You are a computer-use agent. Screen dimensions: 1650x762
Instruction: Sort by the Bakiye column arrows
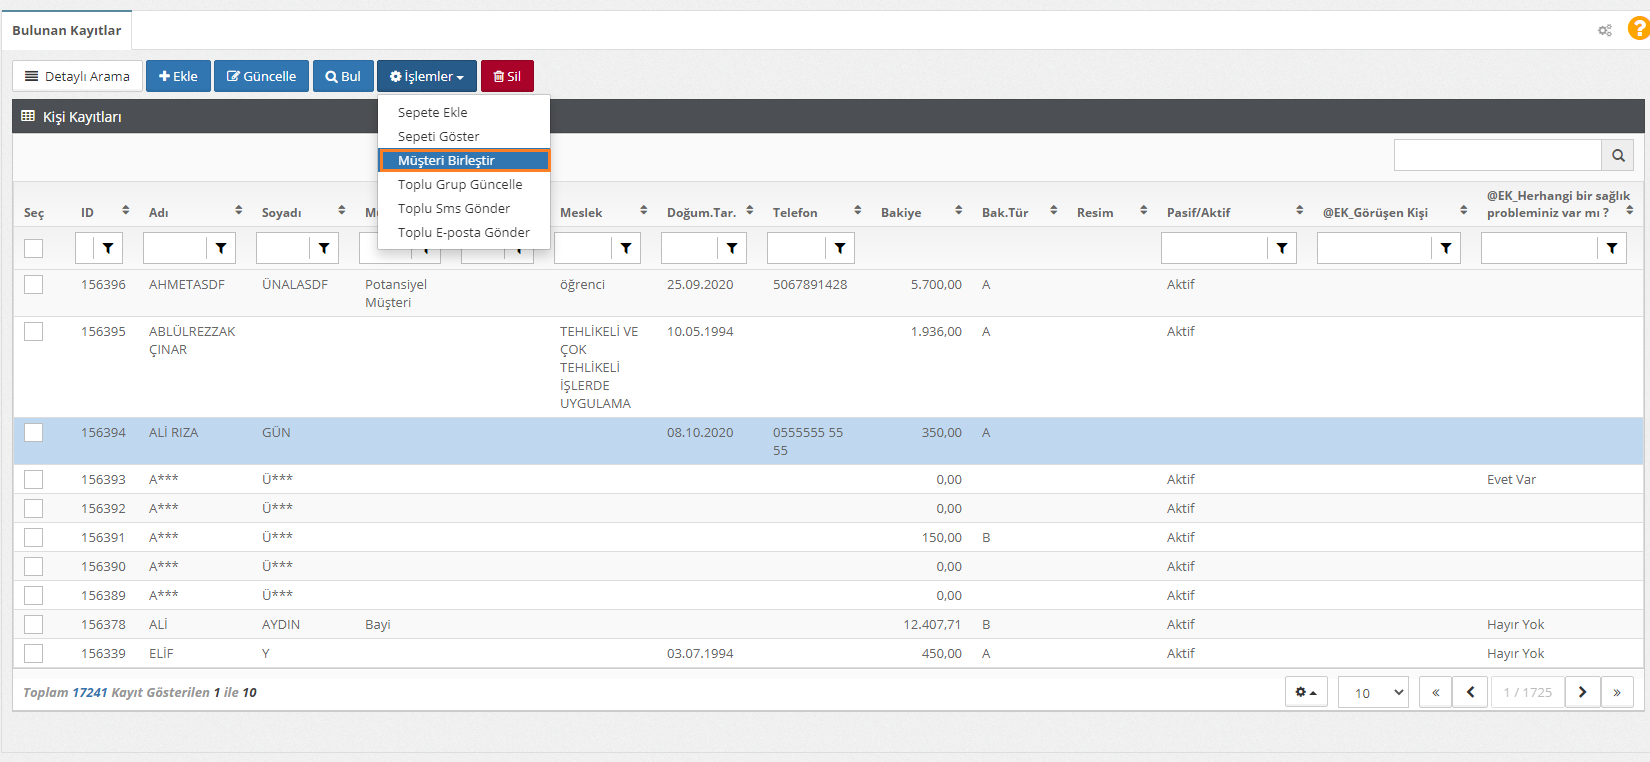click(x=958, y=210)
